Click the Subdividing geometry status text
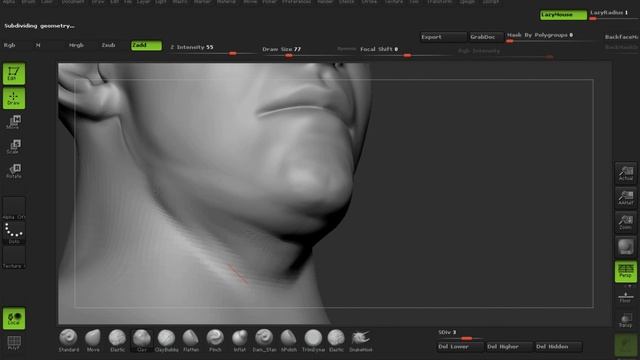The image size is (640, 360). click(x=40, y=26)
